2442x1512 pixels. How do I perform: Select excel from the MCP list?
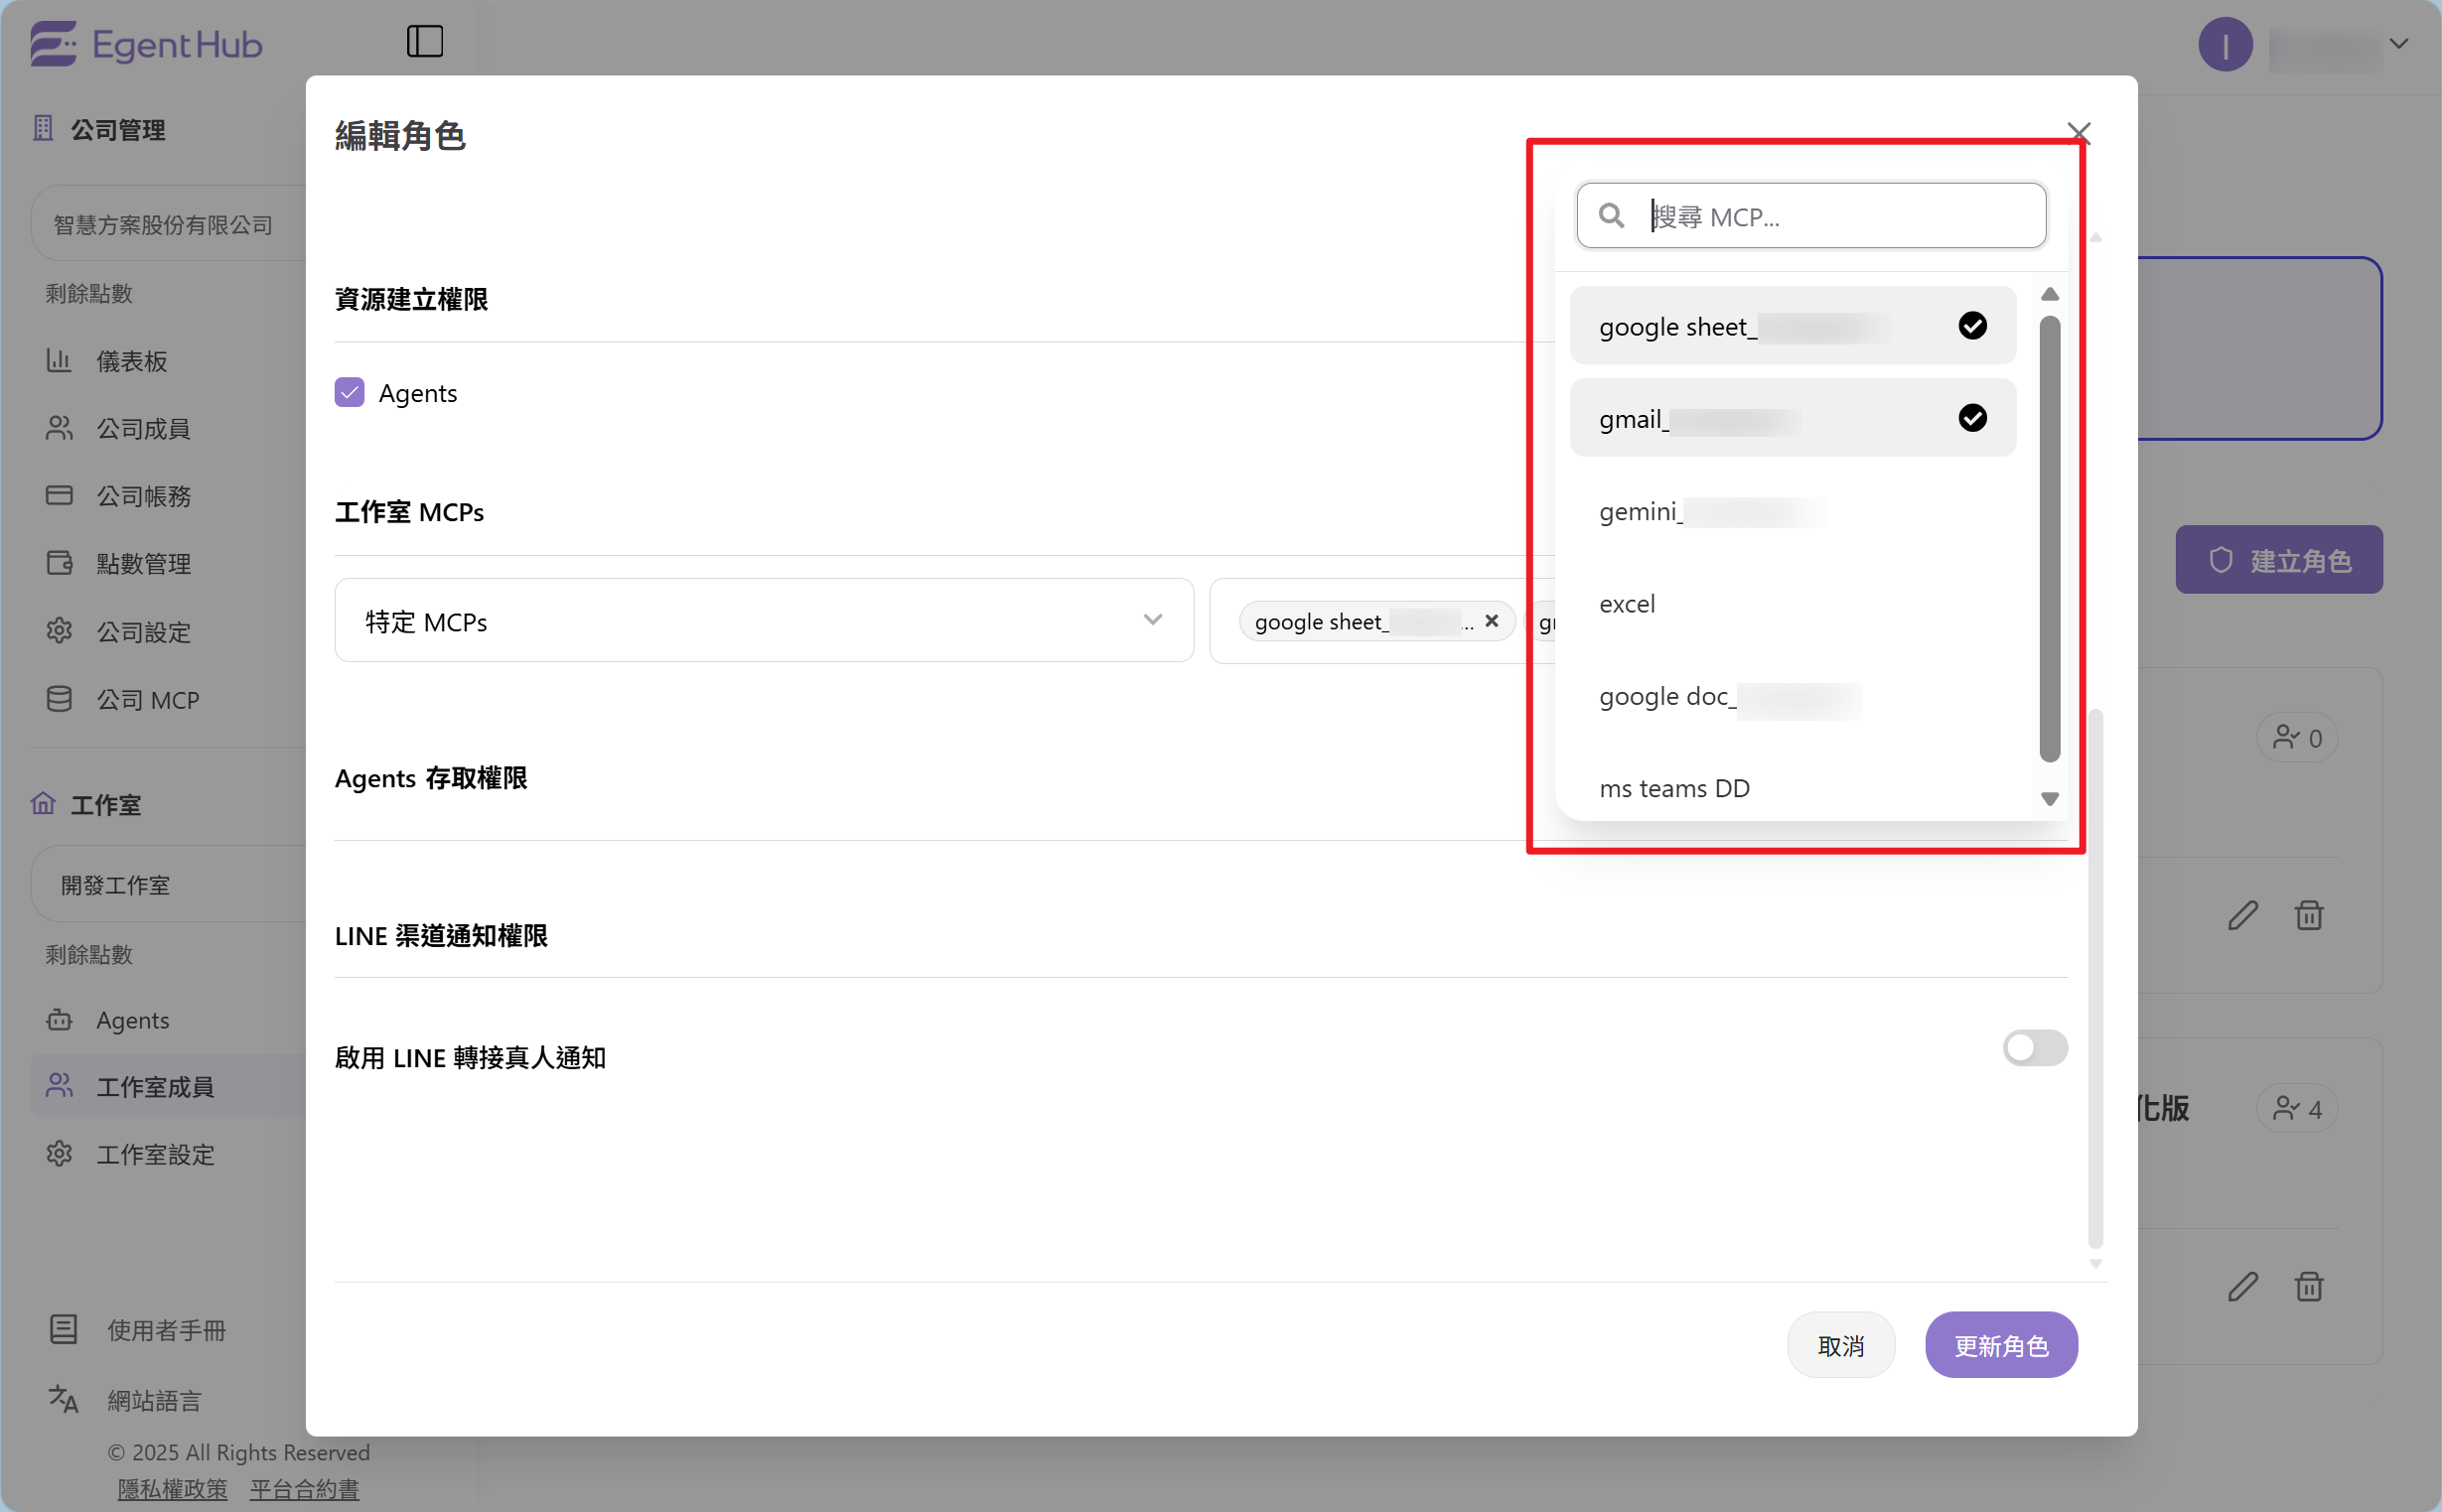pos(1627,604)
